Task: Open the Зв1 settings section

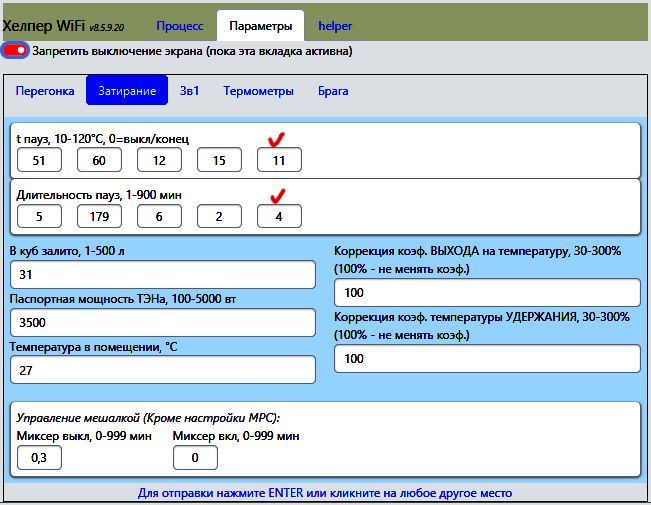Action: tap(190, 91)
